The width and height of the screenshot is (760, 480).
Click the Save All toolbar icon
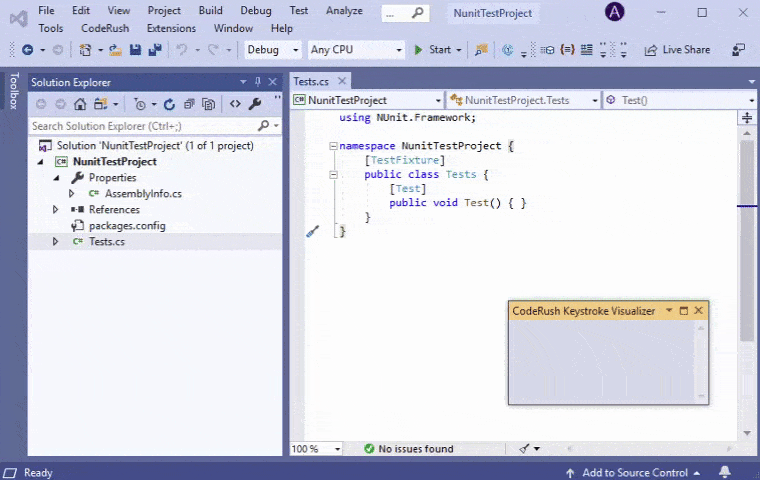point(154,50)
